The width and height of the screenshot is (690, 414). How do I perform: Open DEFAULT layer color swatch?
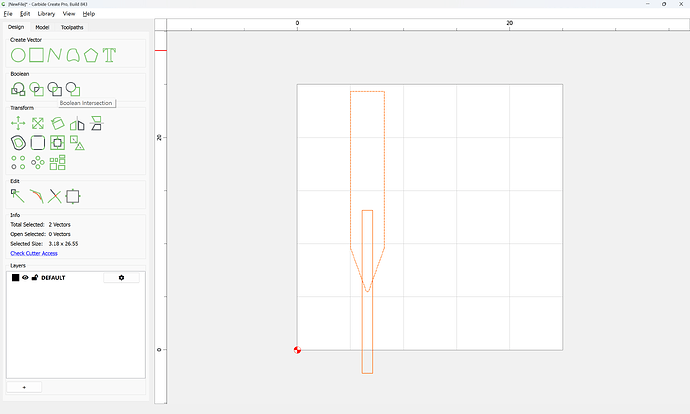pos(15,278)
